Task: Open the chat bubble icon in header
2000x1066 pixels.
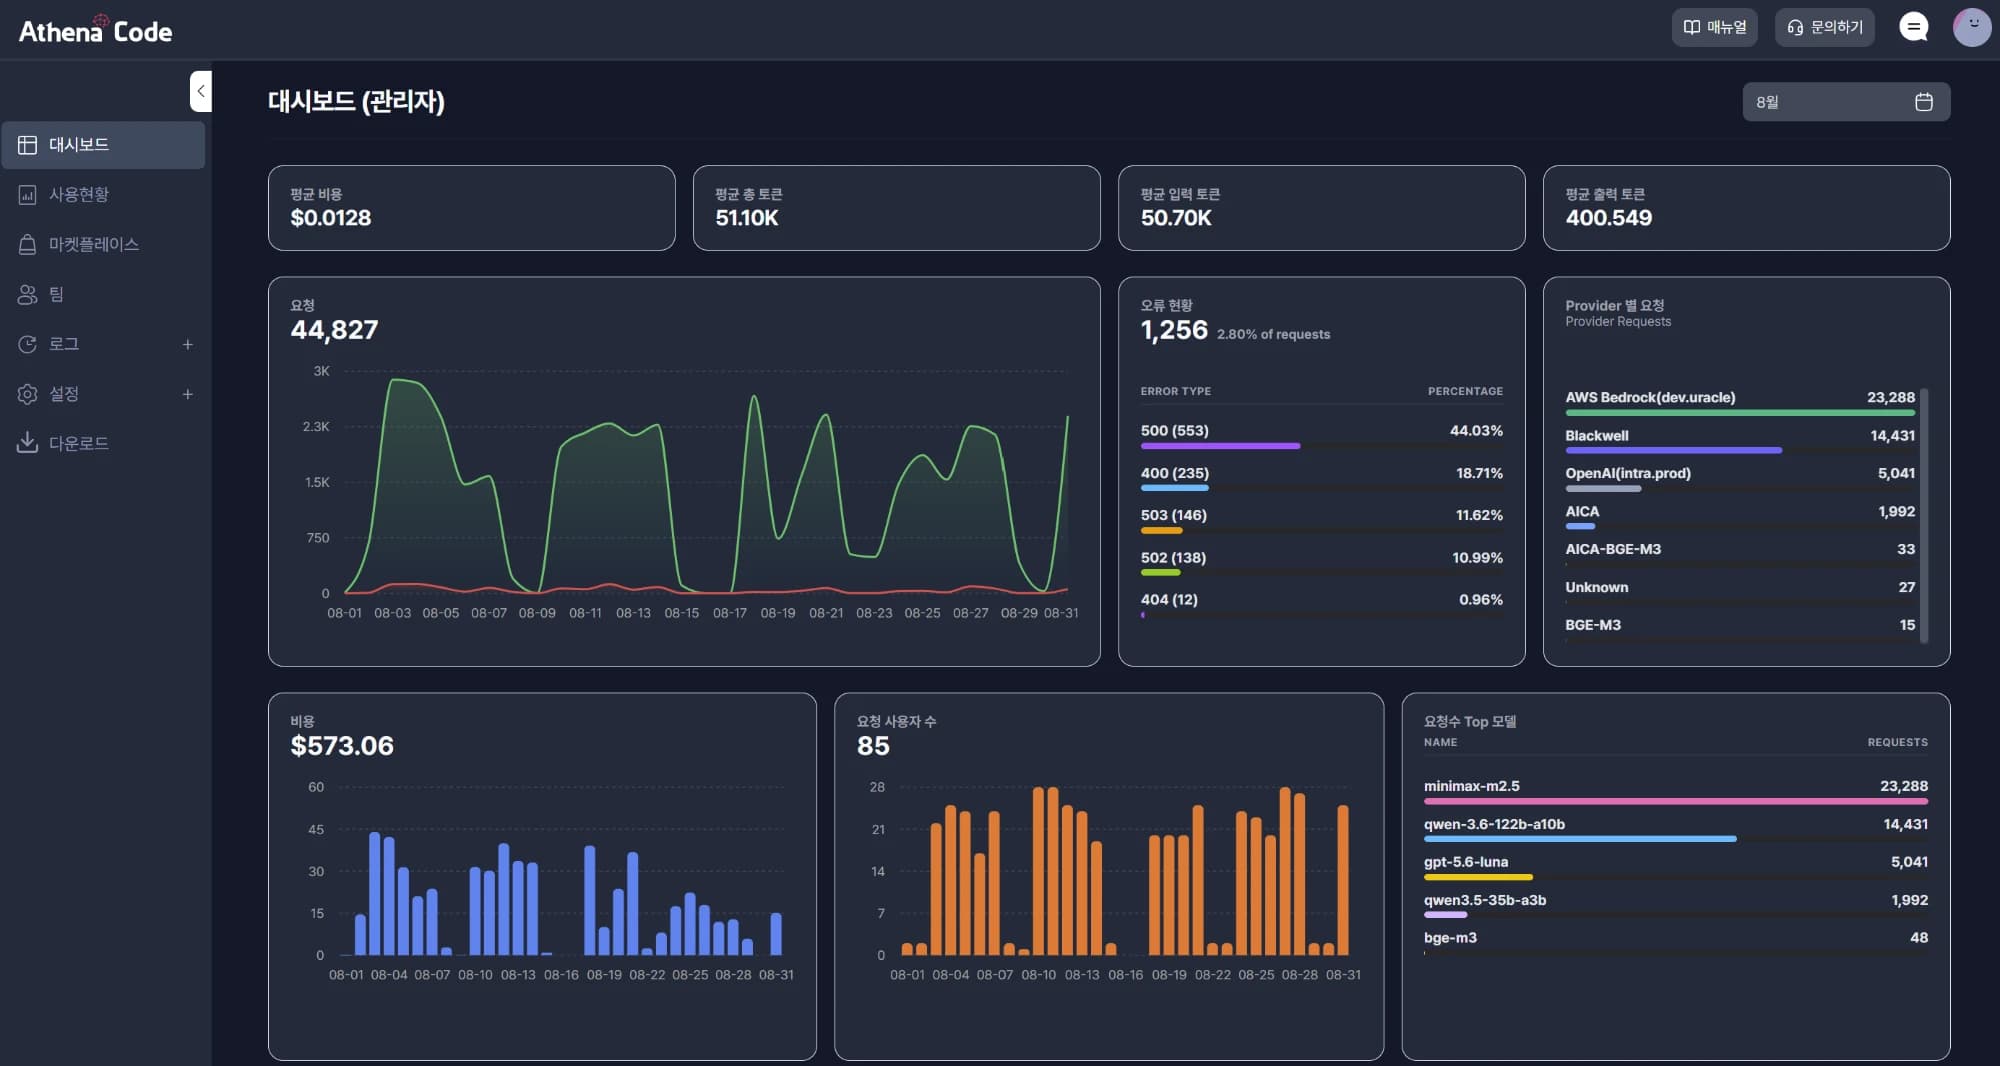Action: pyautogui.click(x=1914, y=27)
